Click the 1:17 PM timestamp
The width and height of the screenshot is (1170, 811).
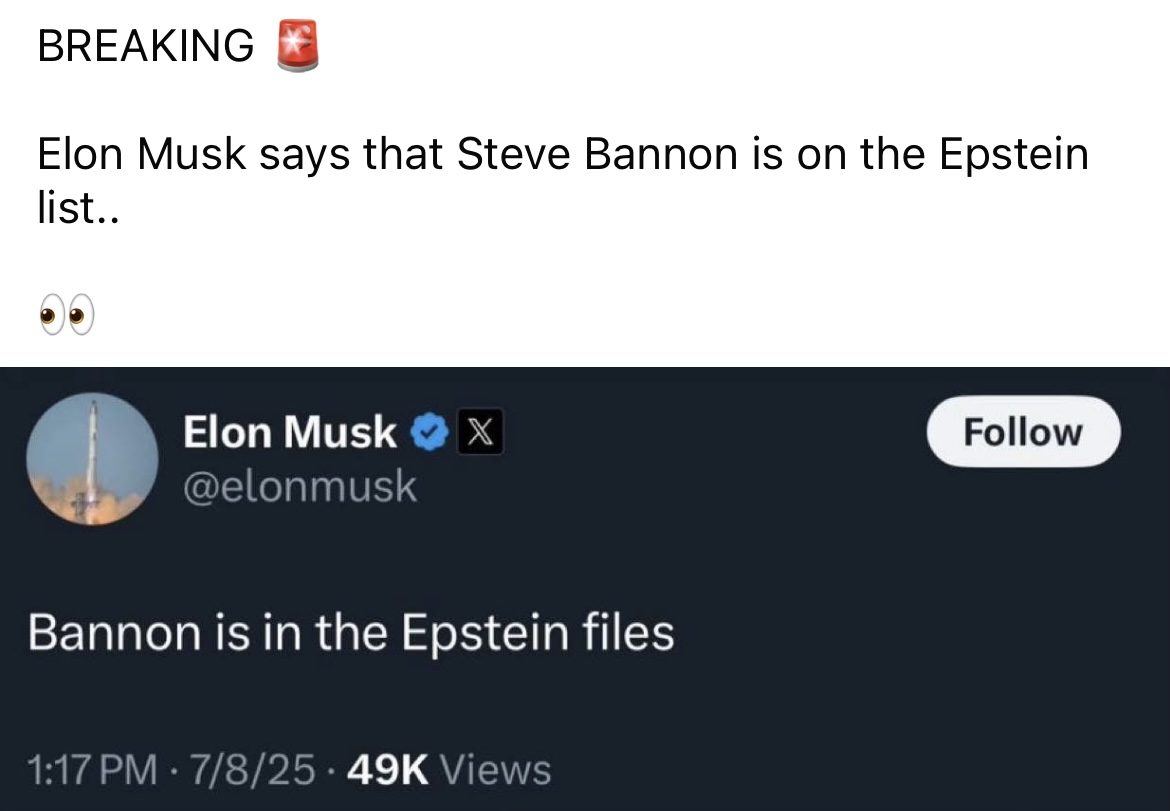93,770
